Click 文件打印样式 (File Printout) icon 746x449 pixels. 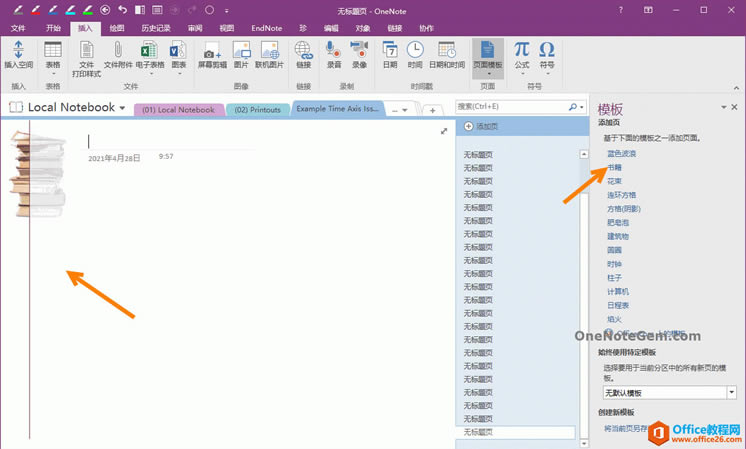87,59
